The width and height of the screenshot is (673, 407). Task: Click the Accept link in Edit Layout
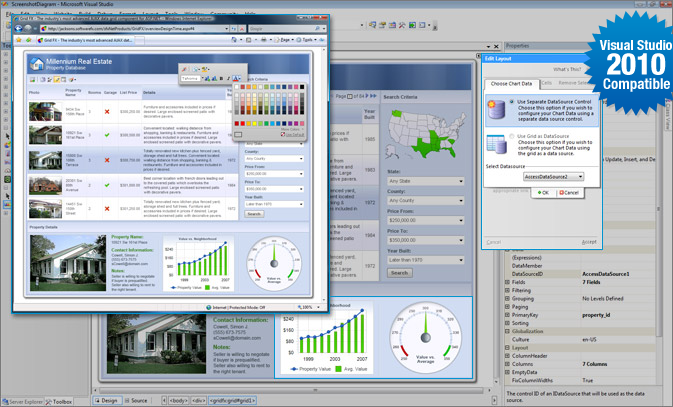(589, 242)
